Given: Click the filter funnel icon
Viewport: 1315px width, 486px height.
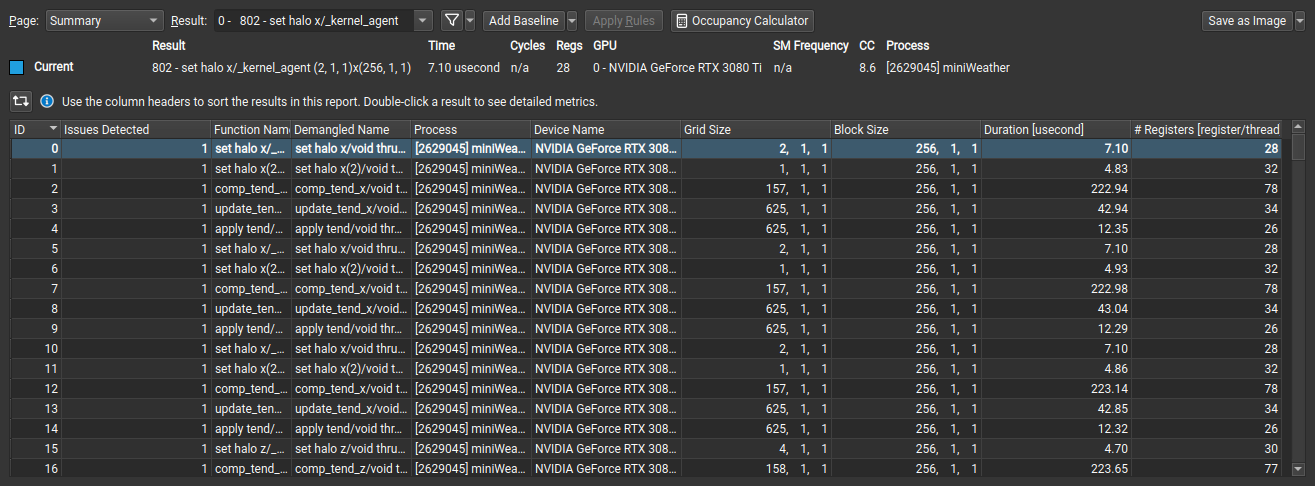Looking at the screenshot, I should tap(451, 20).
